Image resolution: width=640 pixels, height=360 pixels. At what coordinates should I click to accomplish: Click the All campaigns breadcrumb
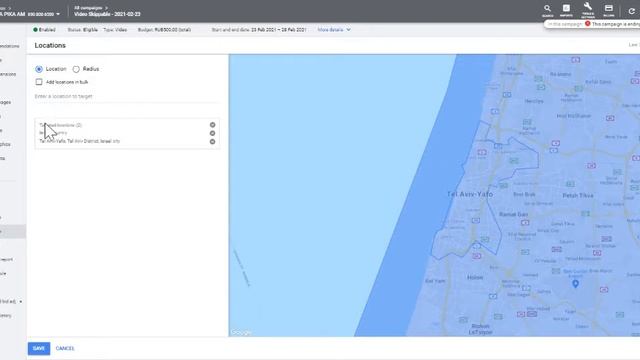[x=88, y=8]
